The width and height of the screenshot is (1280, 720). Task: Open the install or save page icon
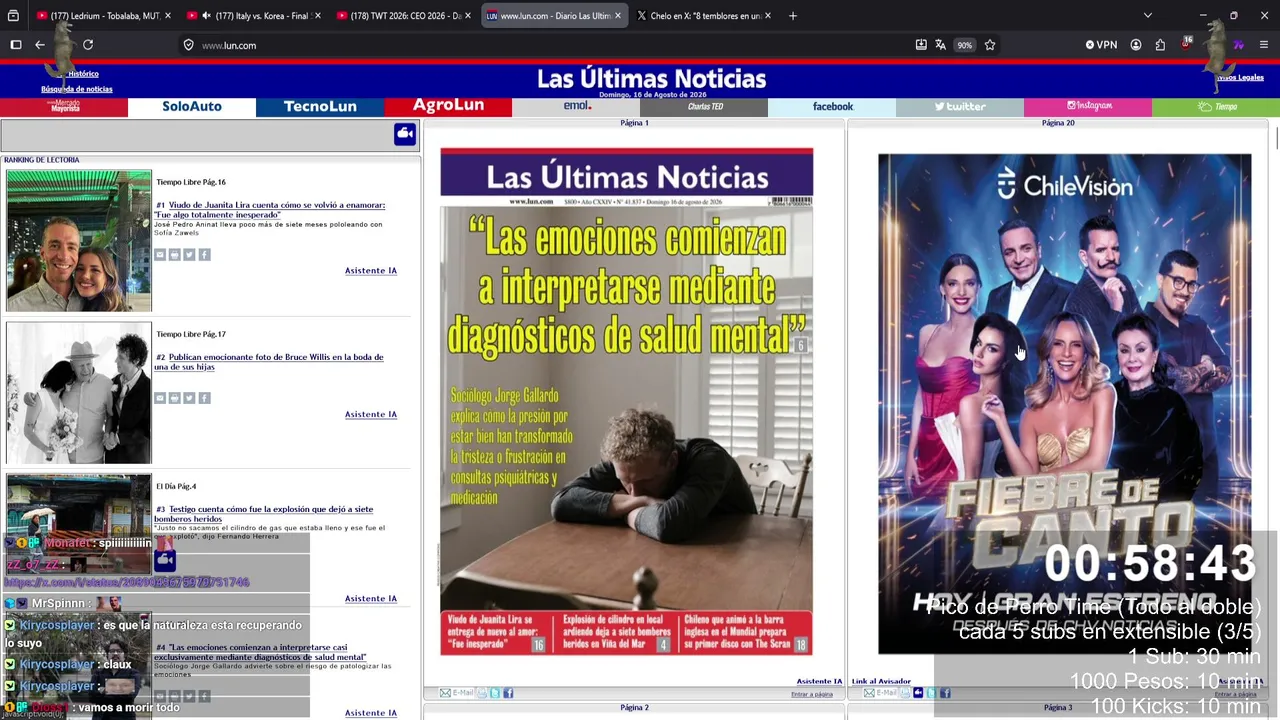point(921,45)
